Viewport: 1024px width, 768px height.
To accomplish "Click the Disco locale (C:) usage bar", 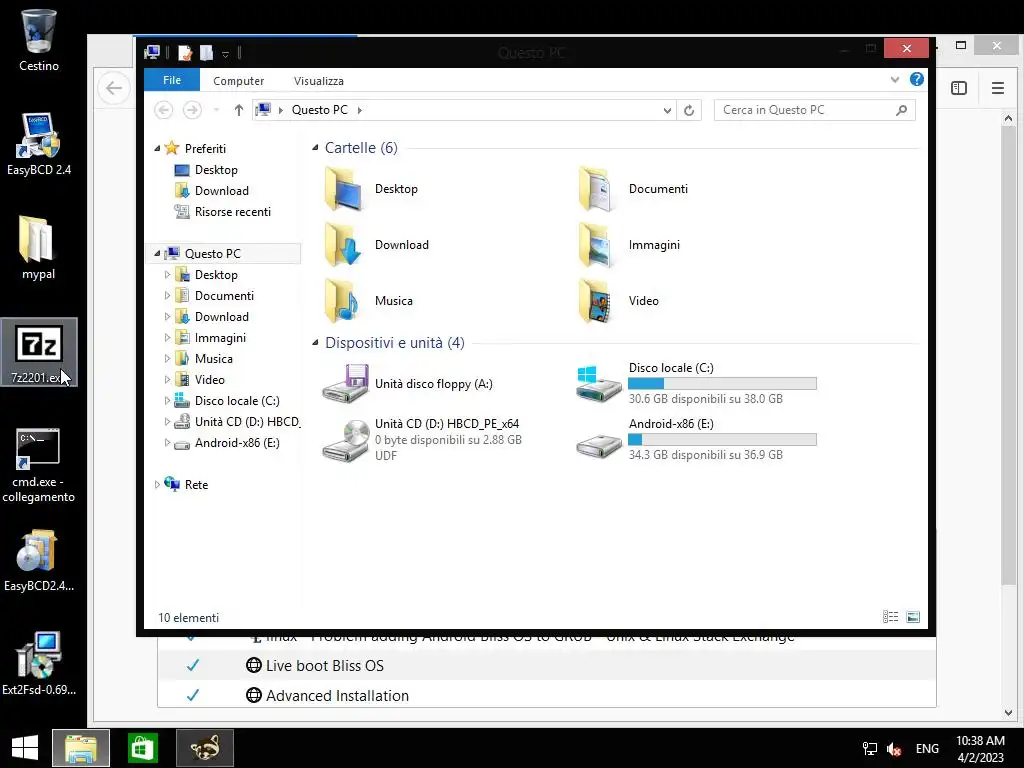I will coord(722,384).
